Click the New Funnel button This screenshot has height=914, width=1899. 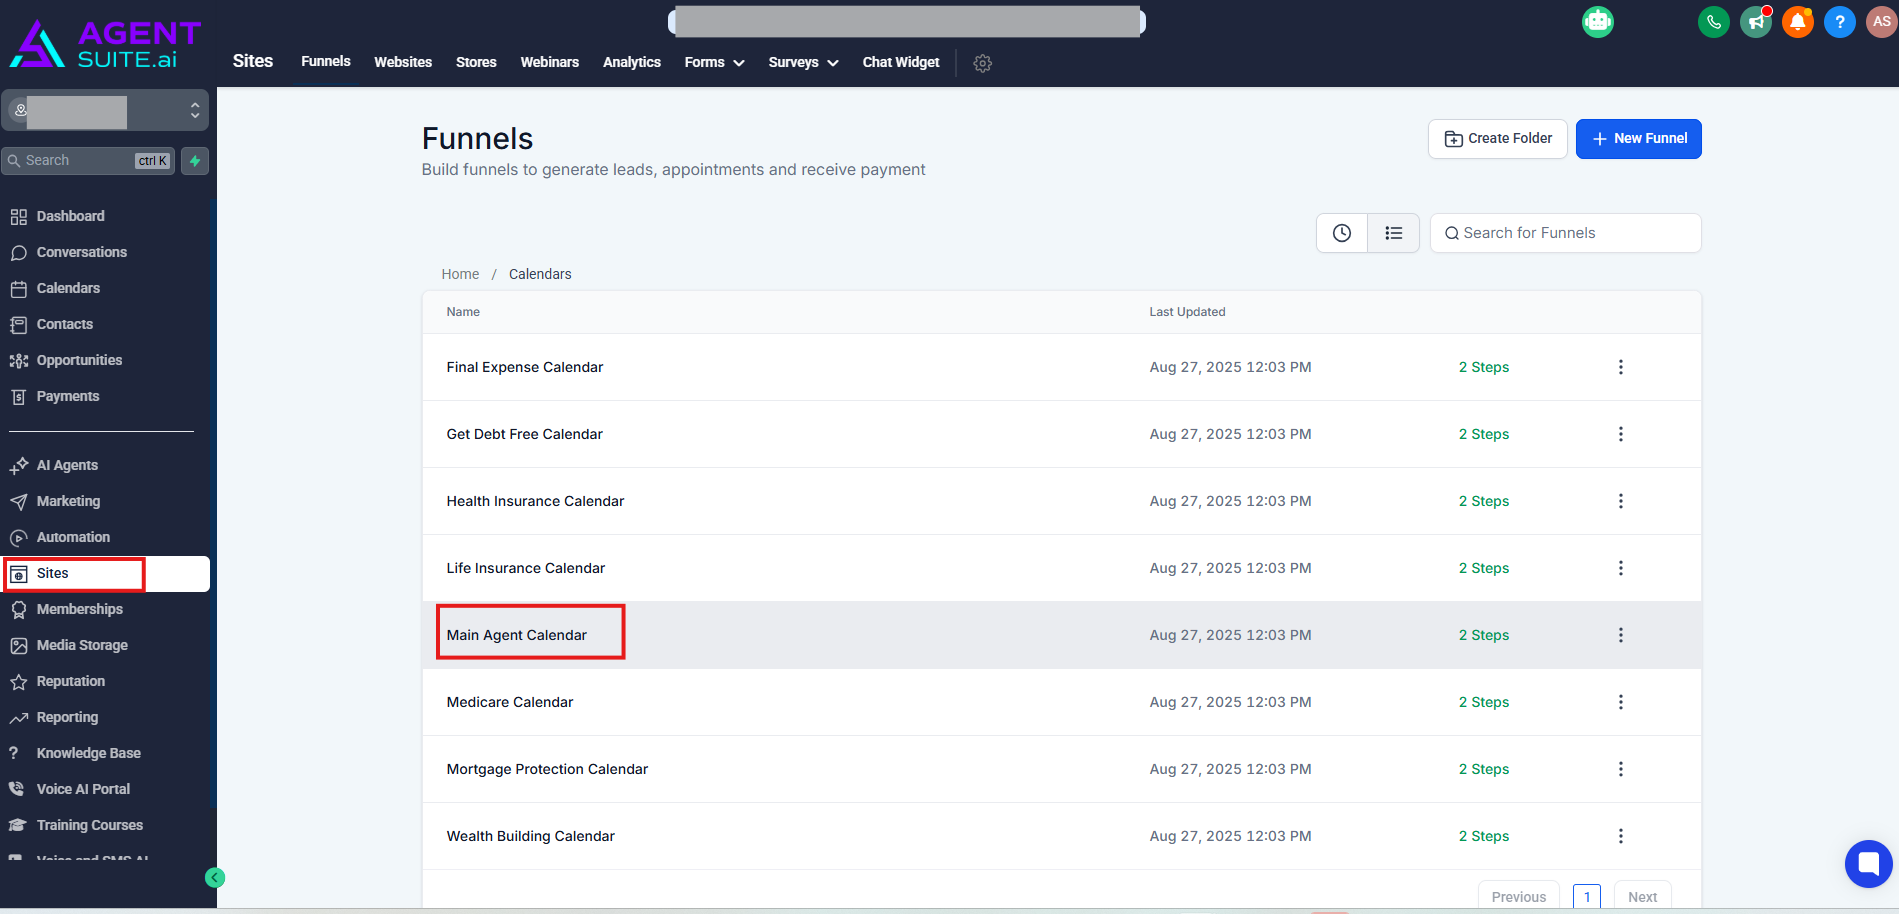coord(1639,139)
